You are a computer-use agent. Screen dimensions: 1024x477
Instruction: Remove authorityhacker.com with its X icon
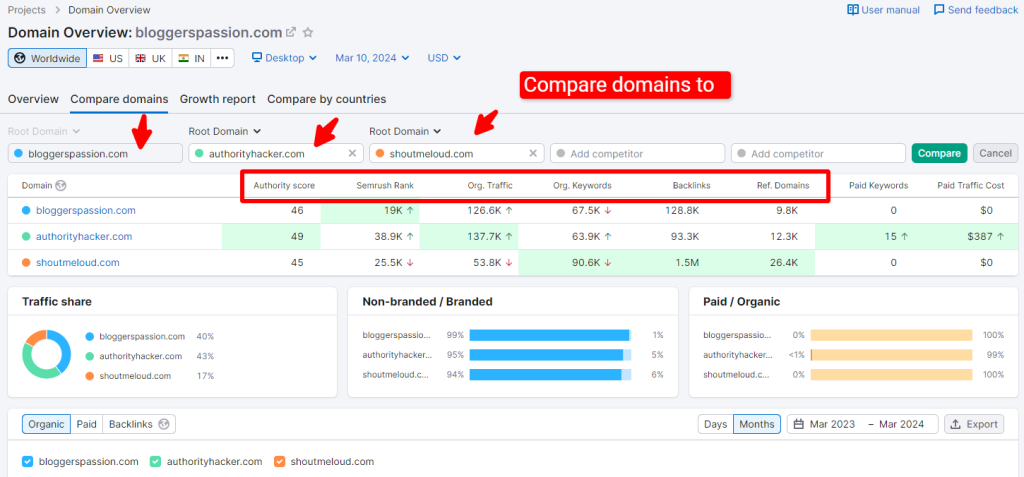pos(352,154)
